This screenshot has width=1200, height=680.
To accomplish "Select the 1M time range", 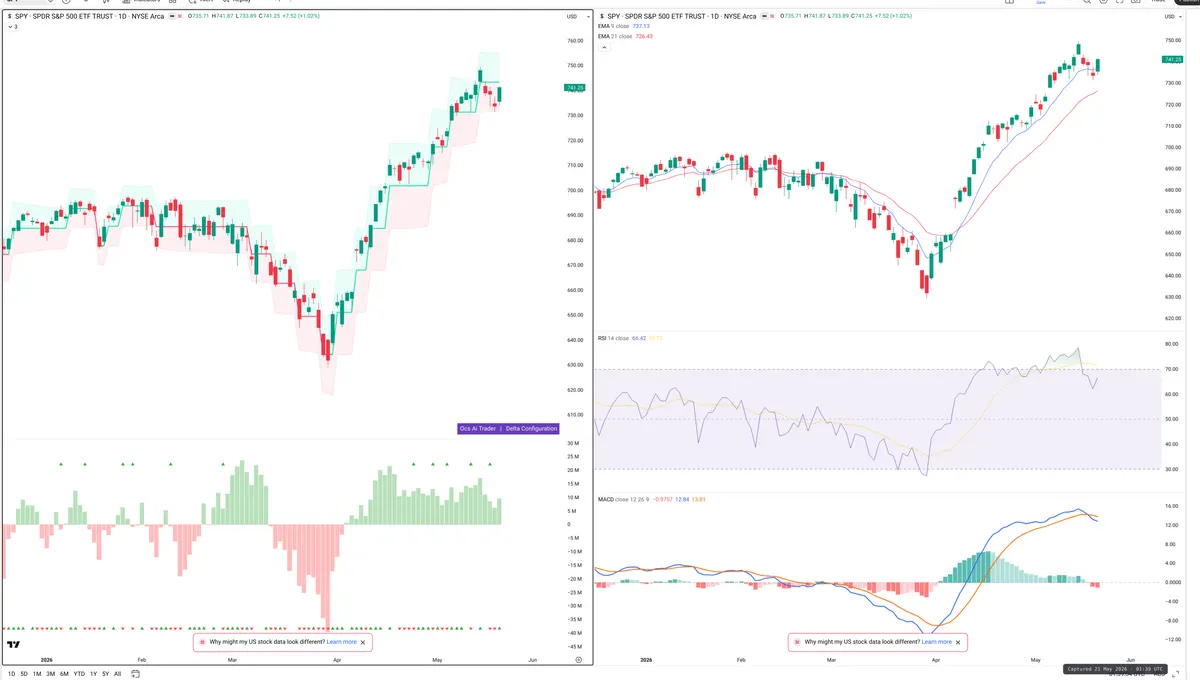I will coord(37,674).
